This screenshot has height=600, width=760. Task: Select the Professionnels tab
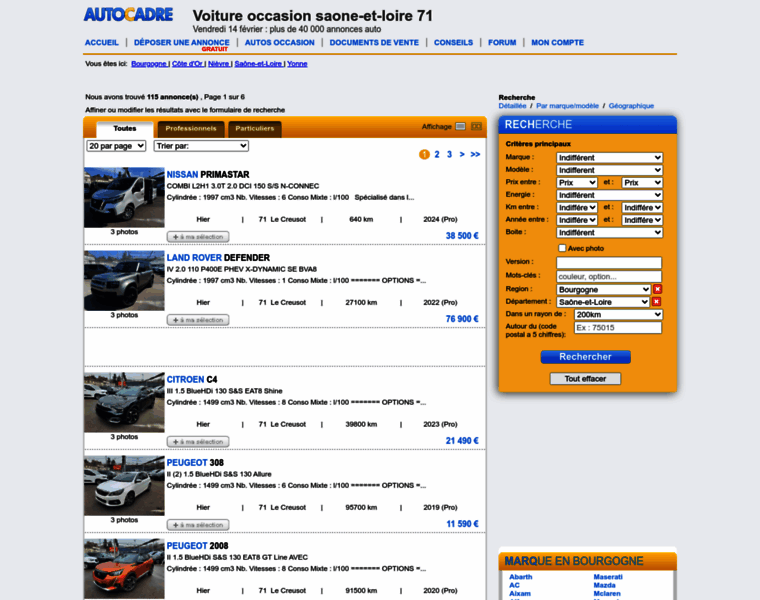coord(191,129)
